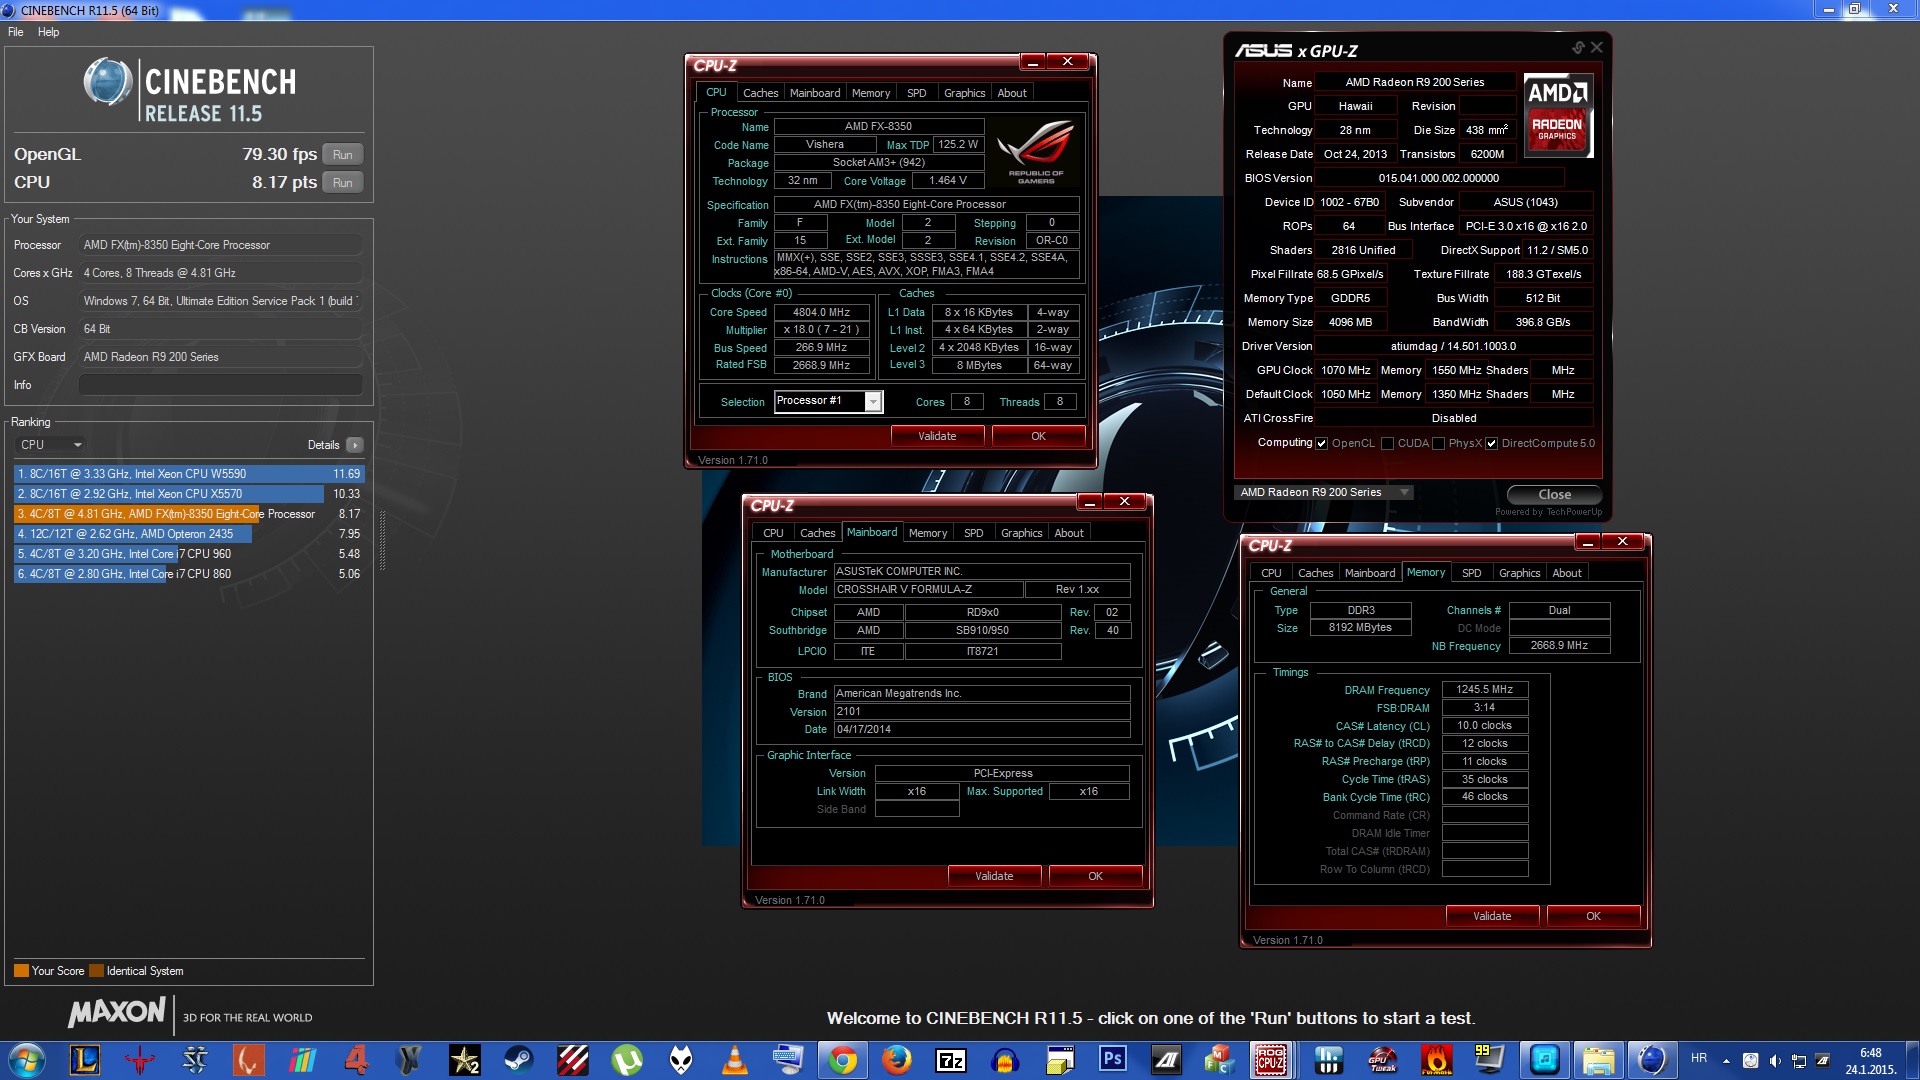Click the GPU-Z BIOS Version field

pyautogui.click(x=1438, y=178)
